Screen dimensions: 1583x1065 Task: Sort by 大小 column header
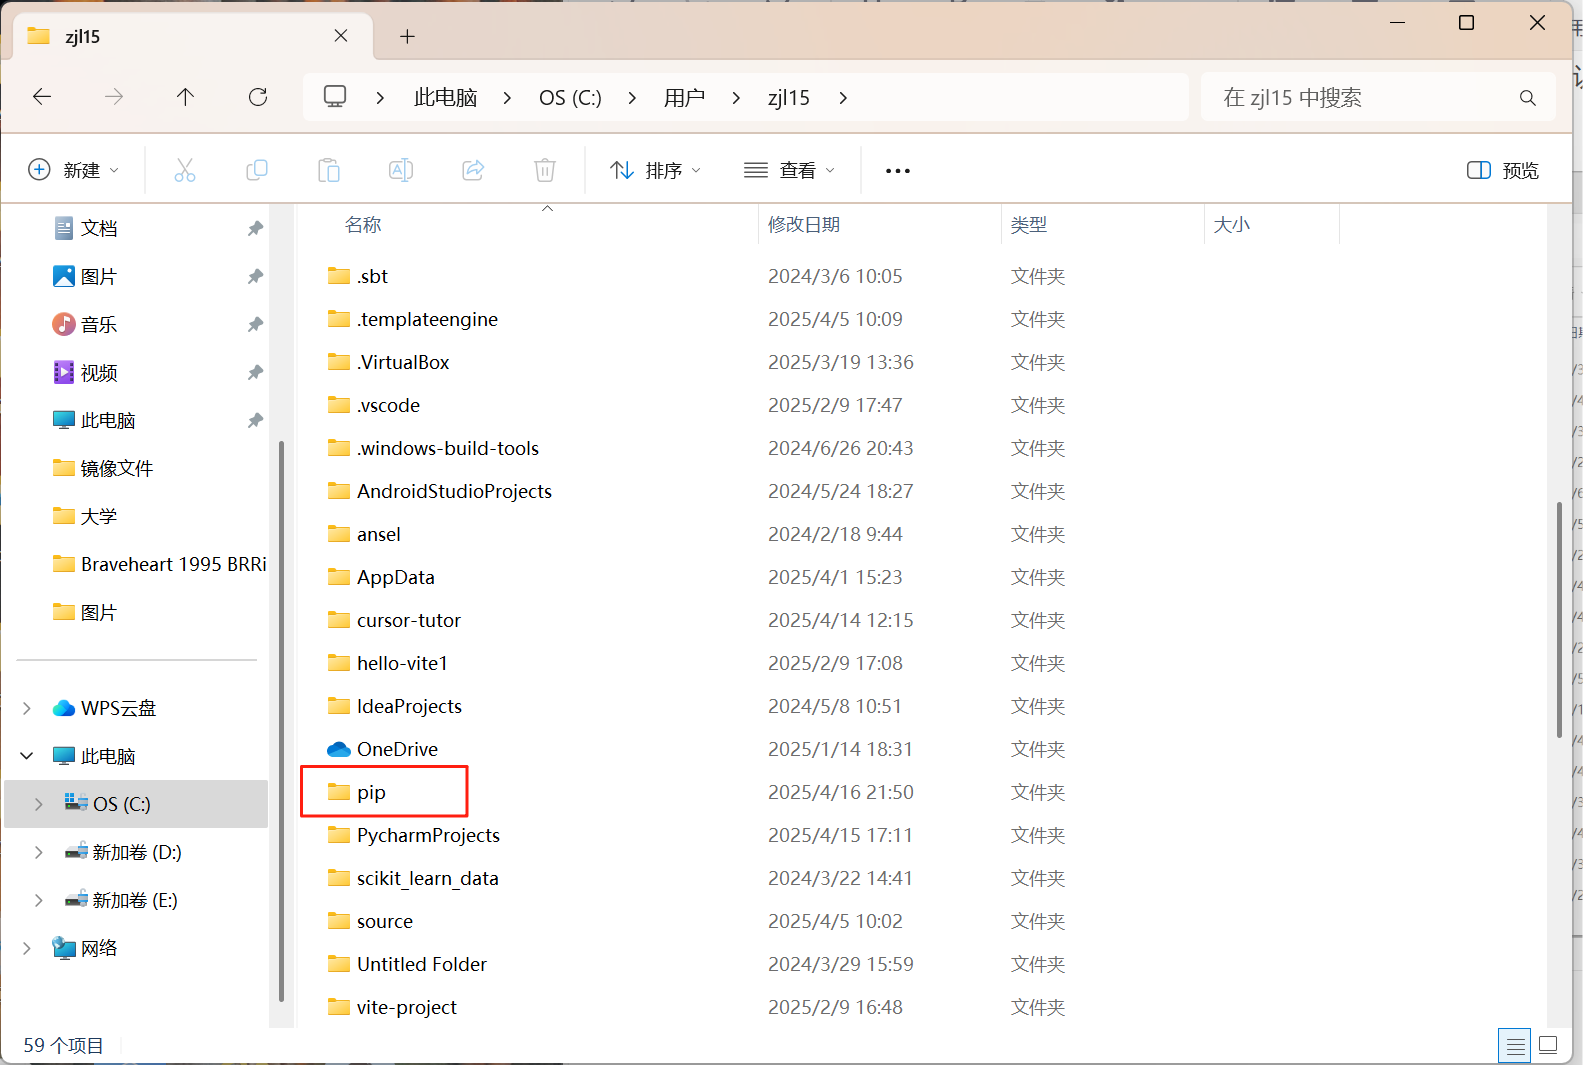pyautogui.click(x=1232, y=225)
